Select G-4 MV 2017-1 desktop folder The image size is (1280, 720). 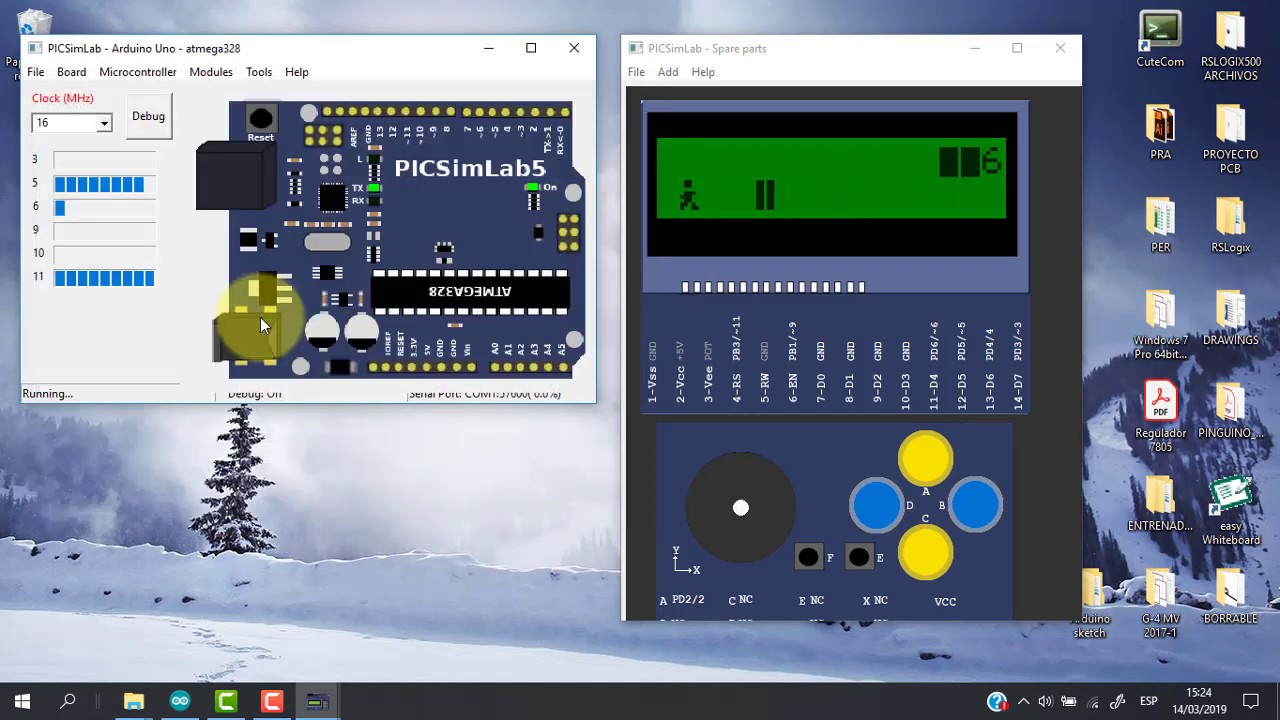(1160, 604)
